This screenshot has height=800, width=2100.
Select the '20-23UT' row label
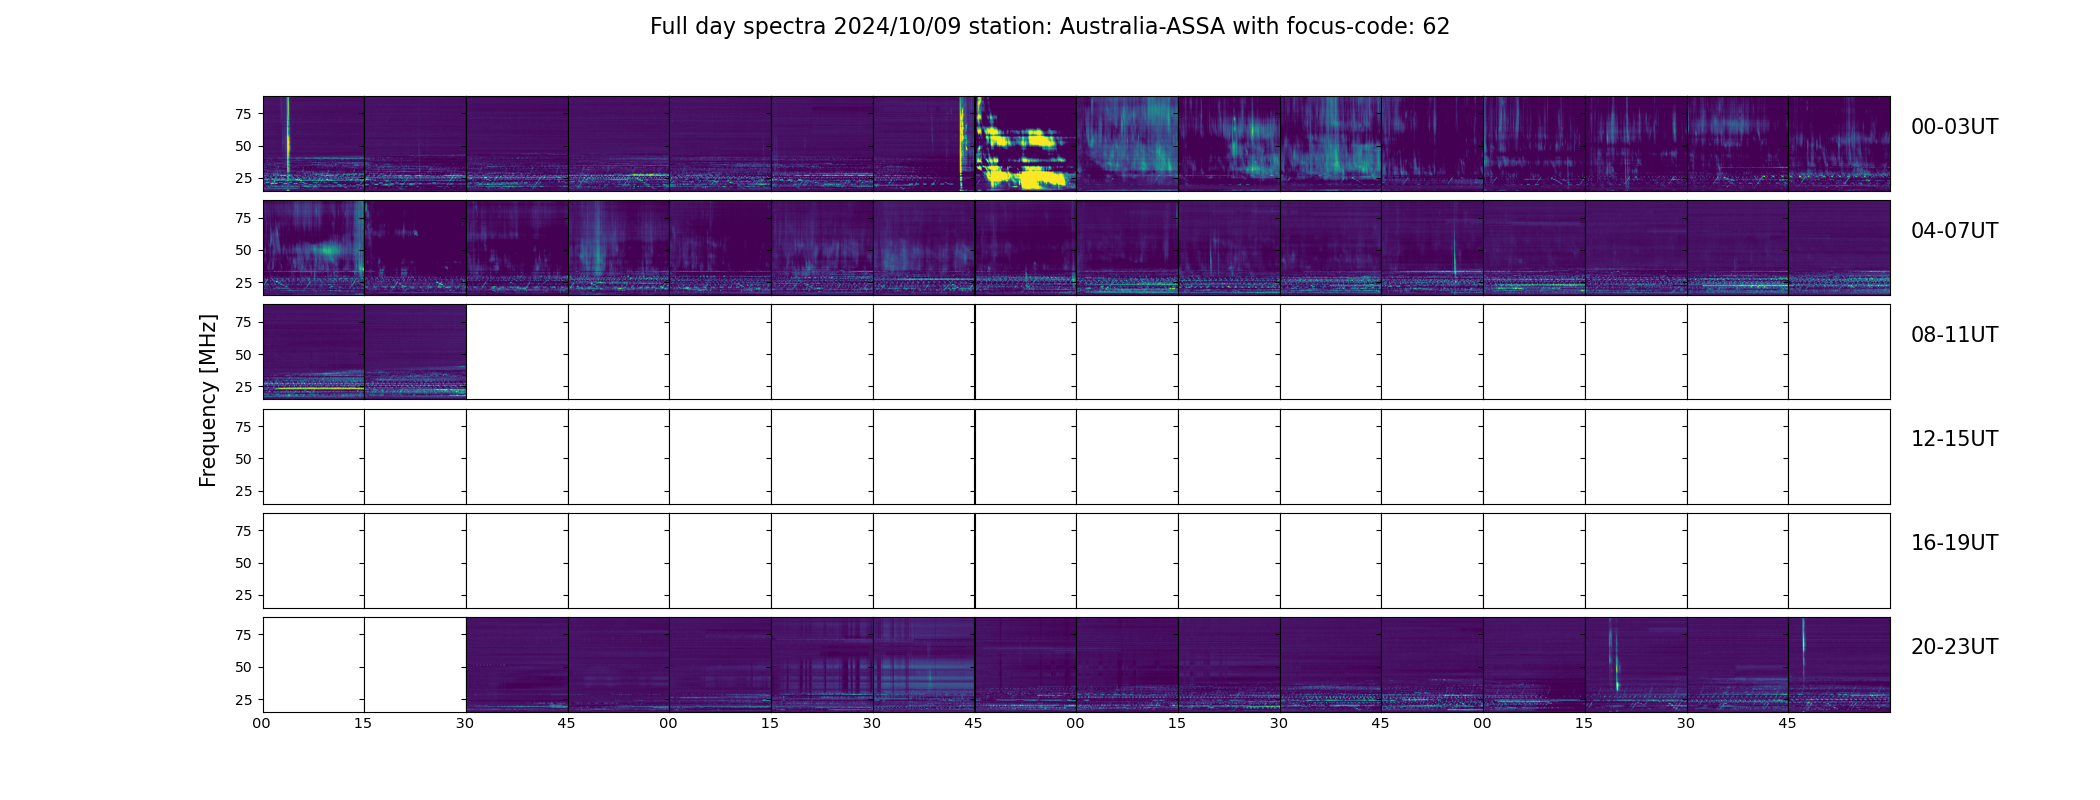click(1954, 647)
